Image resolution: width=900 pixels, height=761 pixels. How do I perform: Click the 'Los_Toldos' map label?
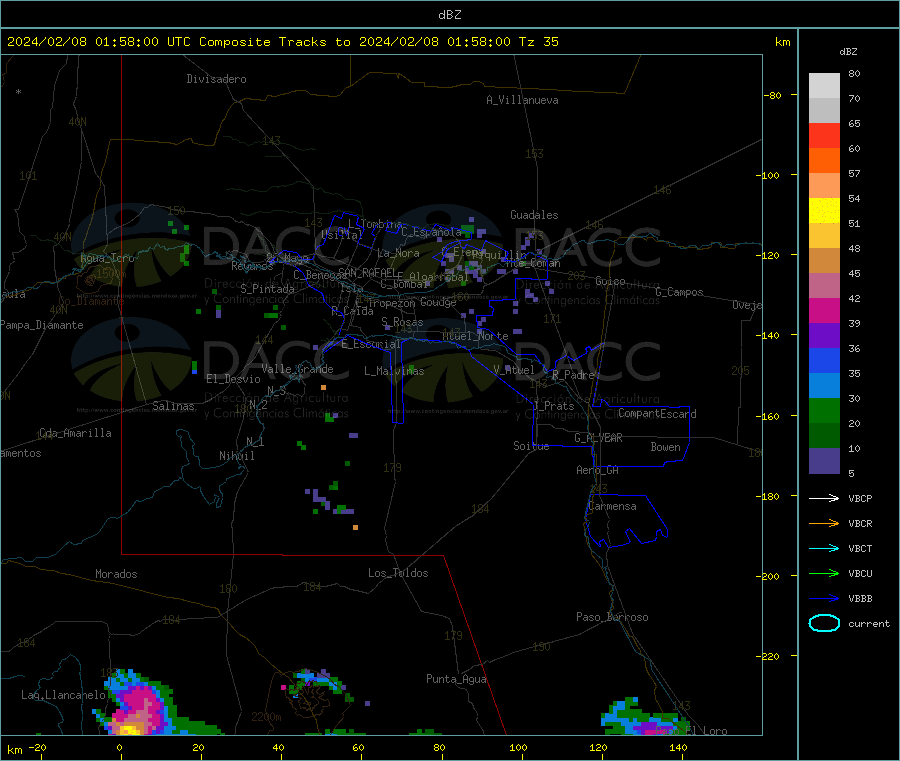click(398, 573)
